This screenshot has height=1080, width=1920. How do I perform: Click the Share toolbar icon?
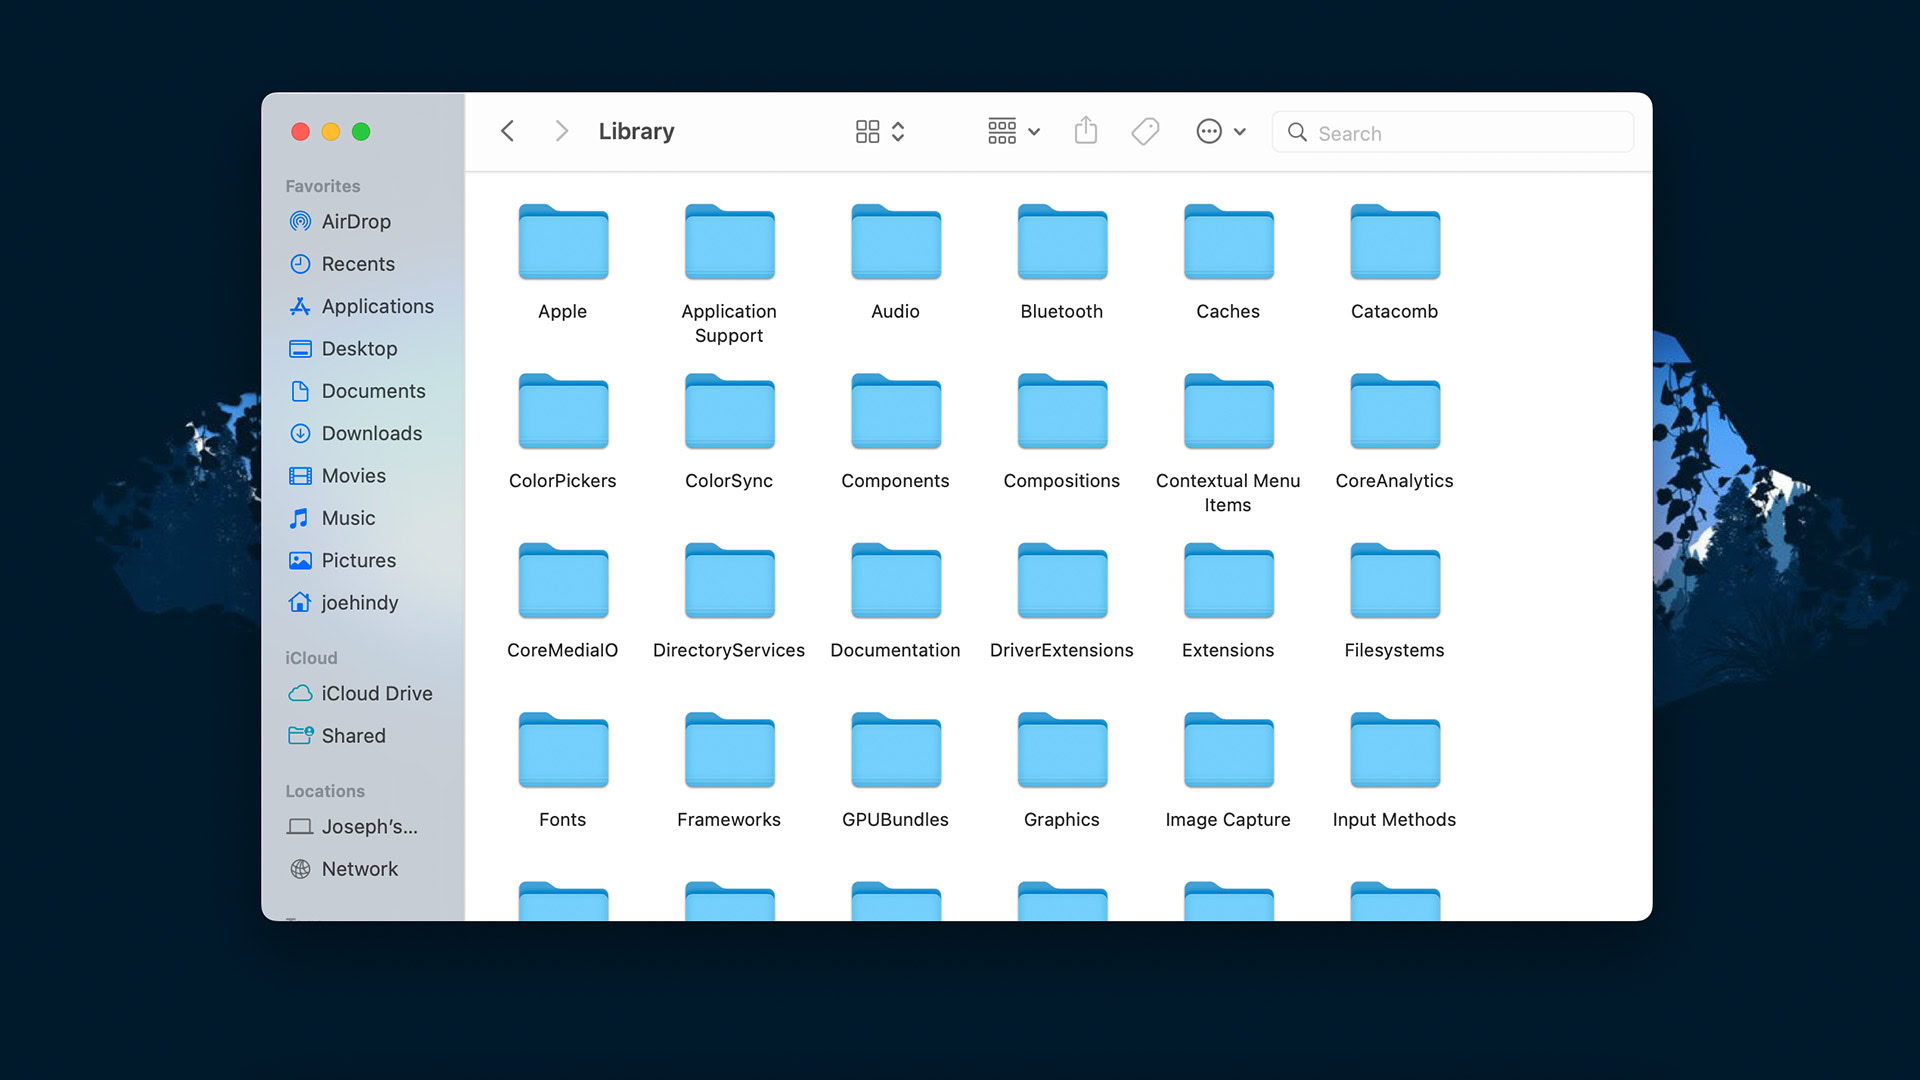tap(1085, 131)
